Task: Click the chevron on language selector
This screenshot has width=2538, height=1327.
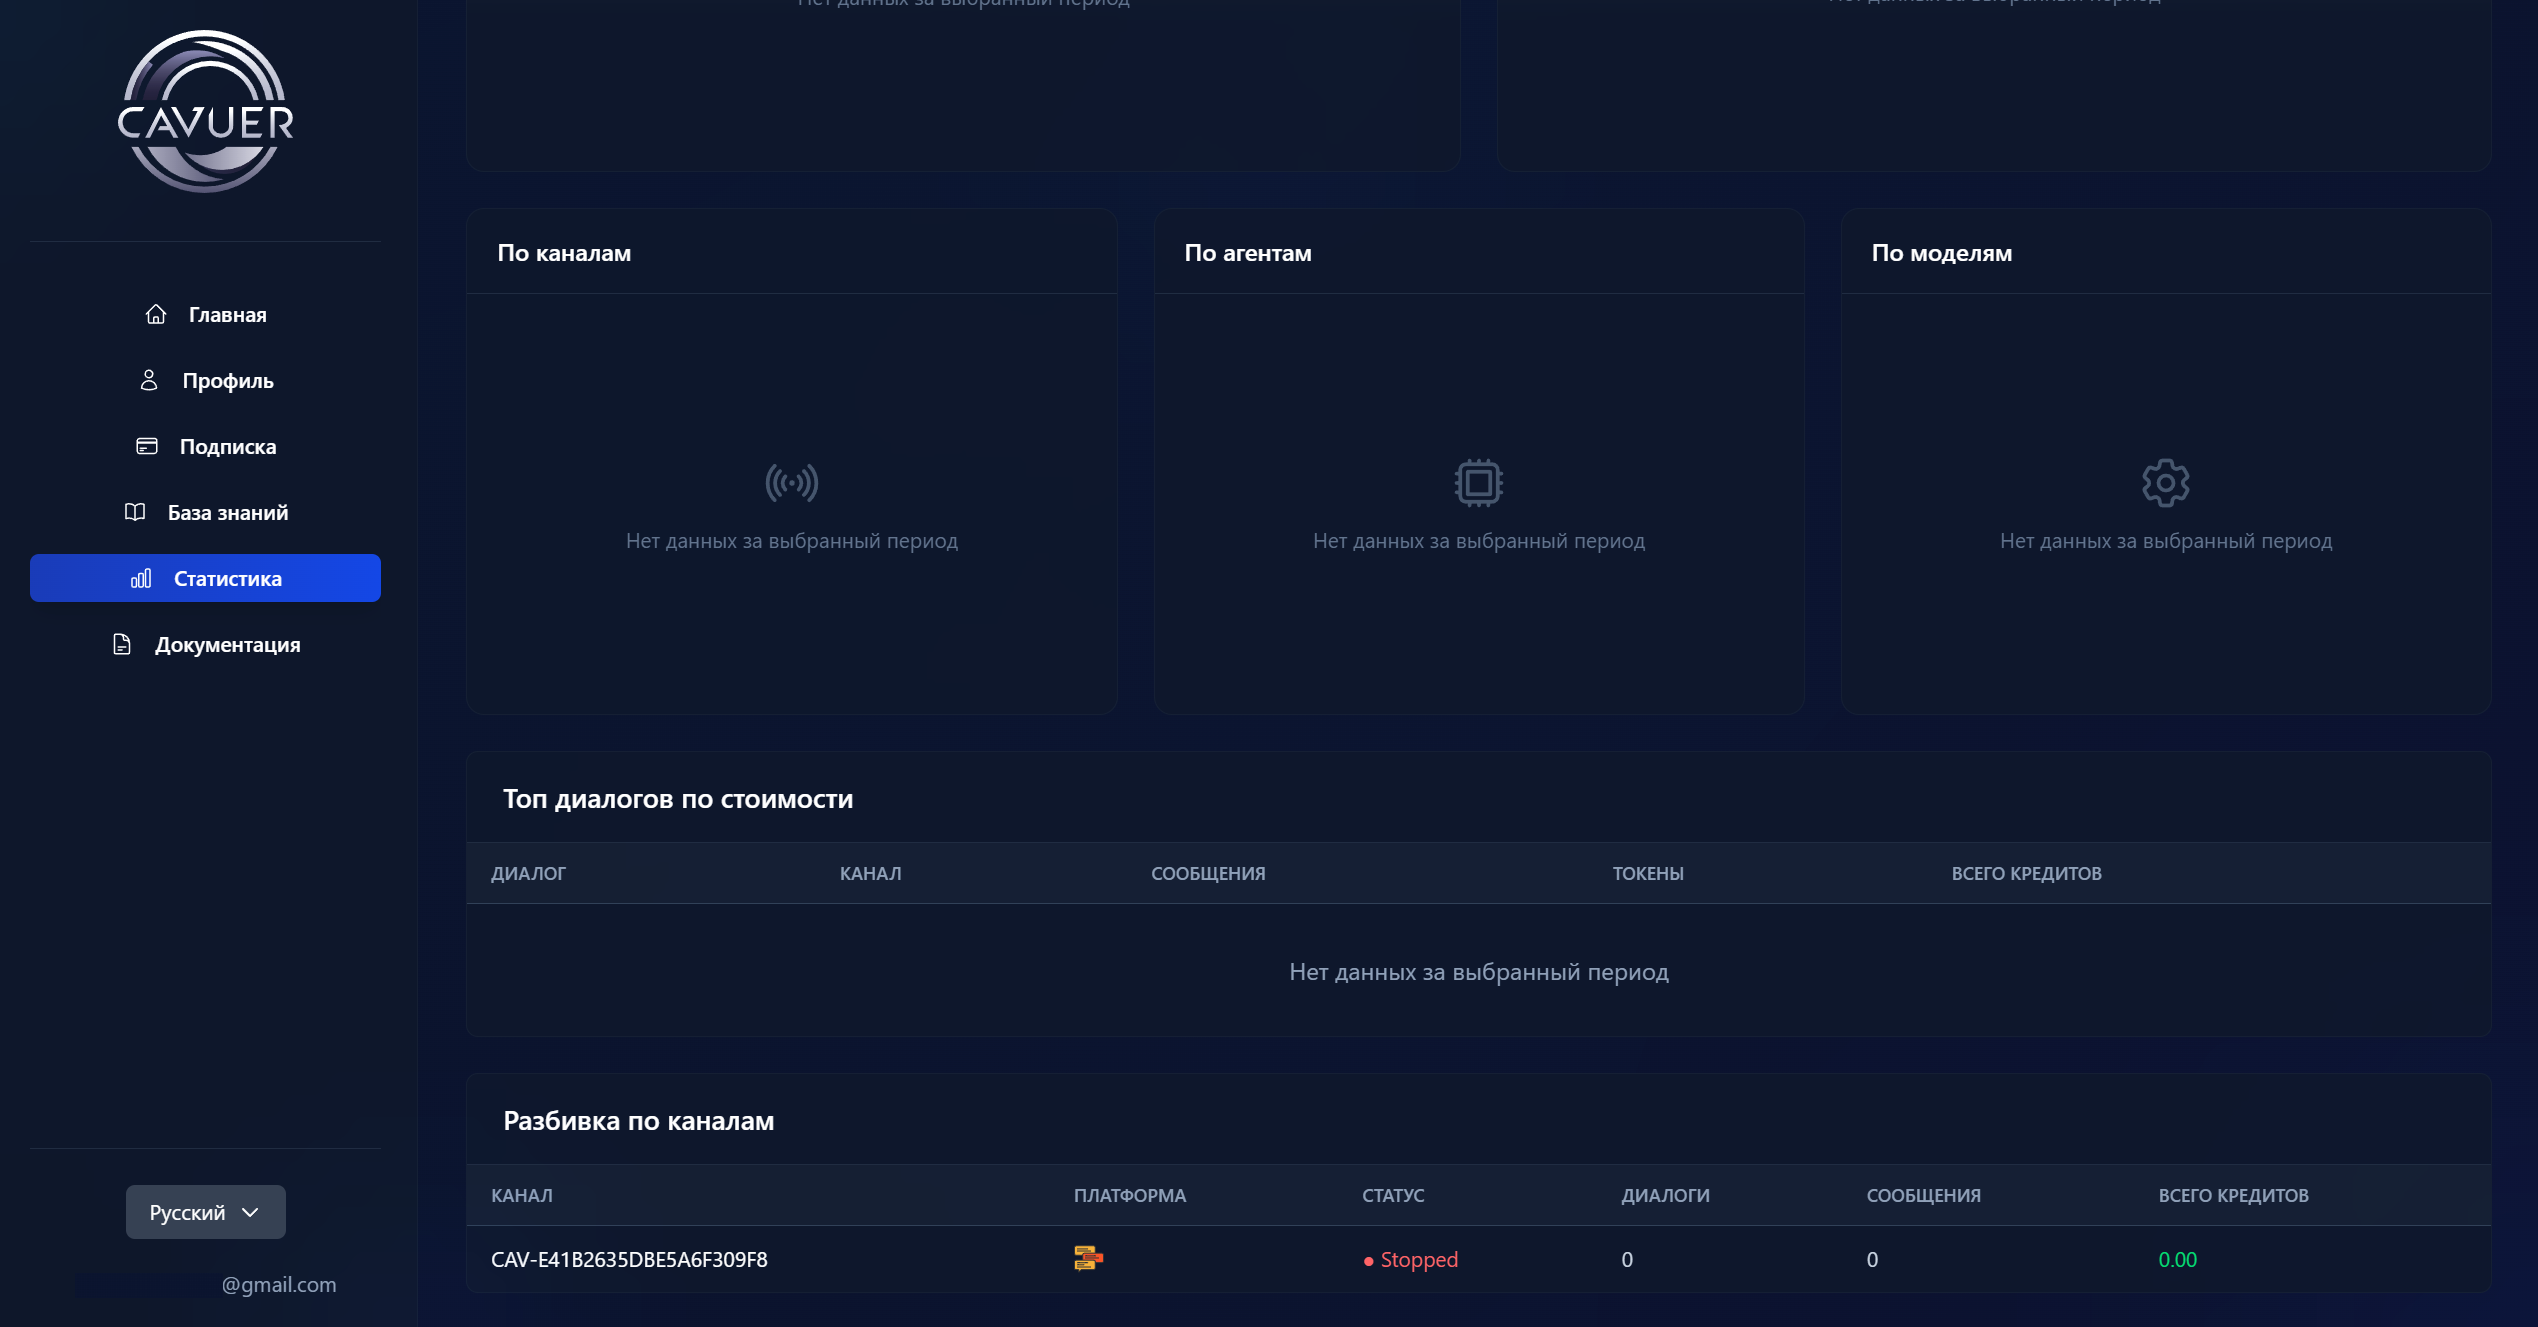Action: point(250,1212)
